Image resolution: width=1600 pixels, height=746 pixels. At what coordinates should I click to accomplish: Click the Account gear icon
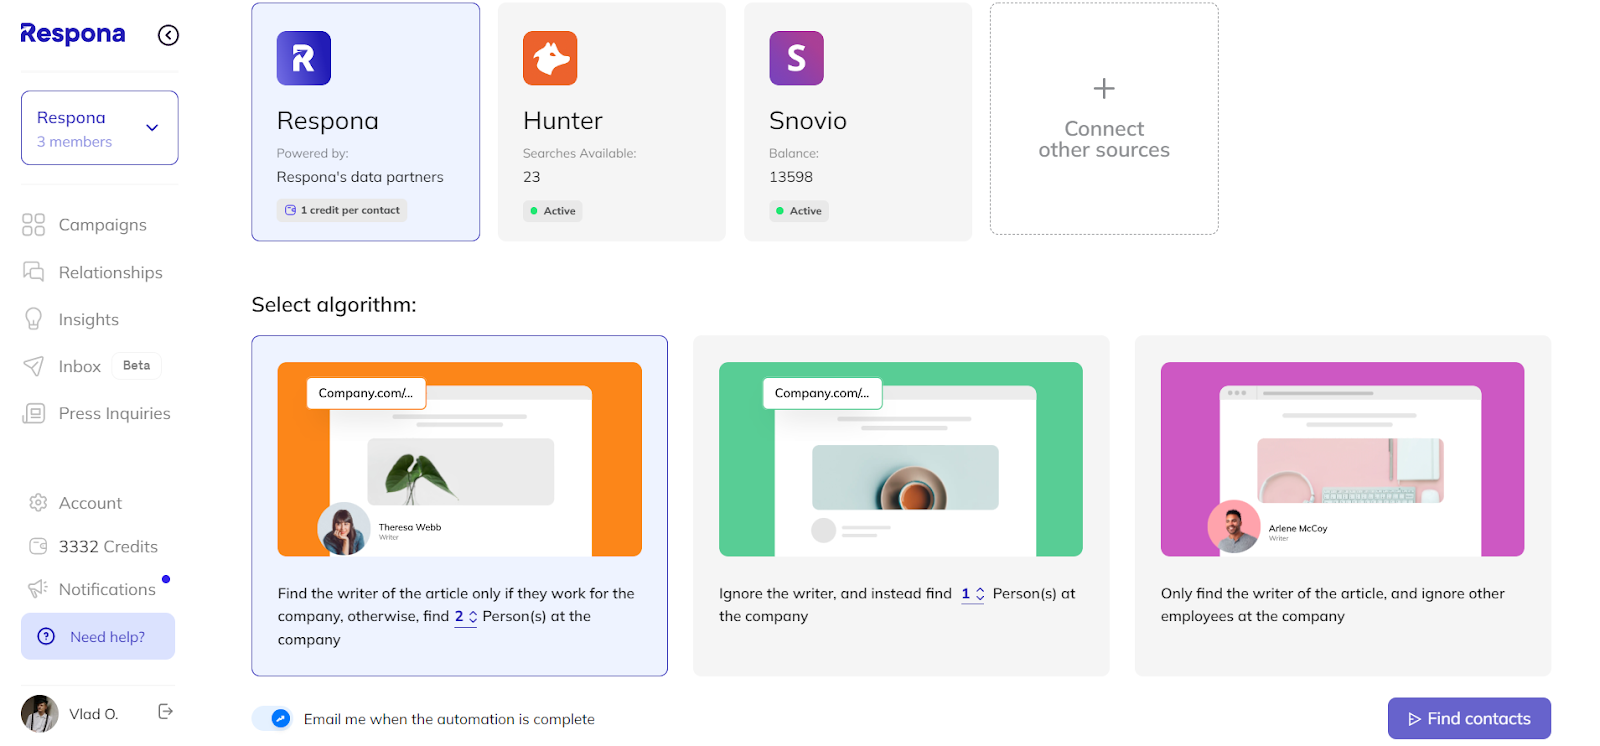38,502
